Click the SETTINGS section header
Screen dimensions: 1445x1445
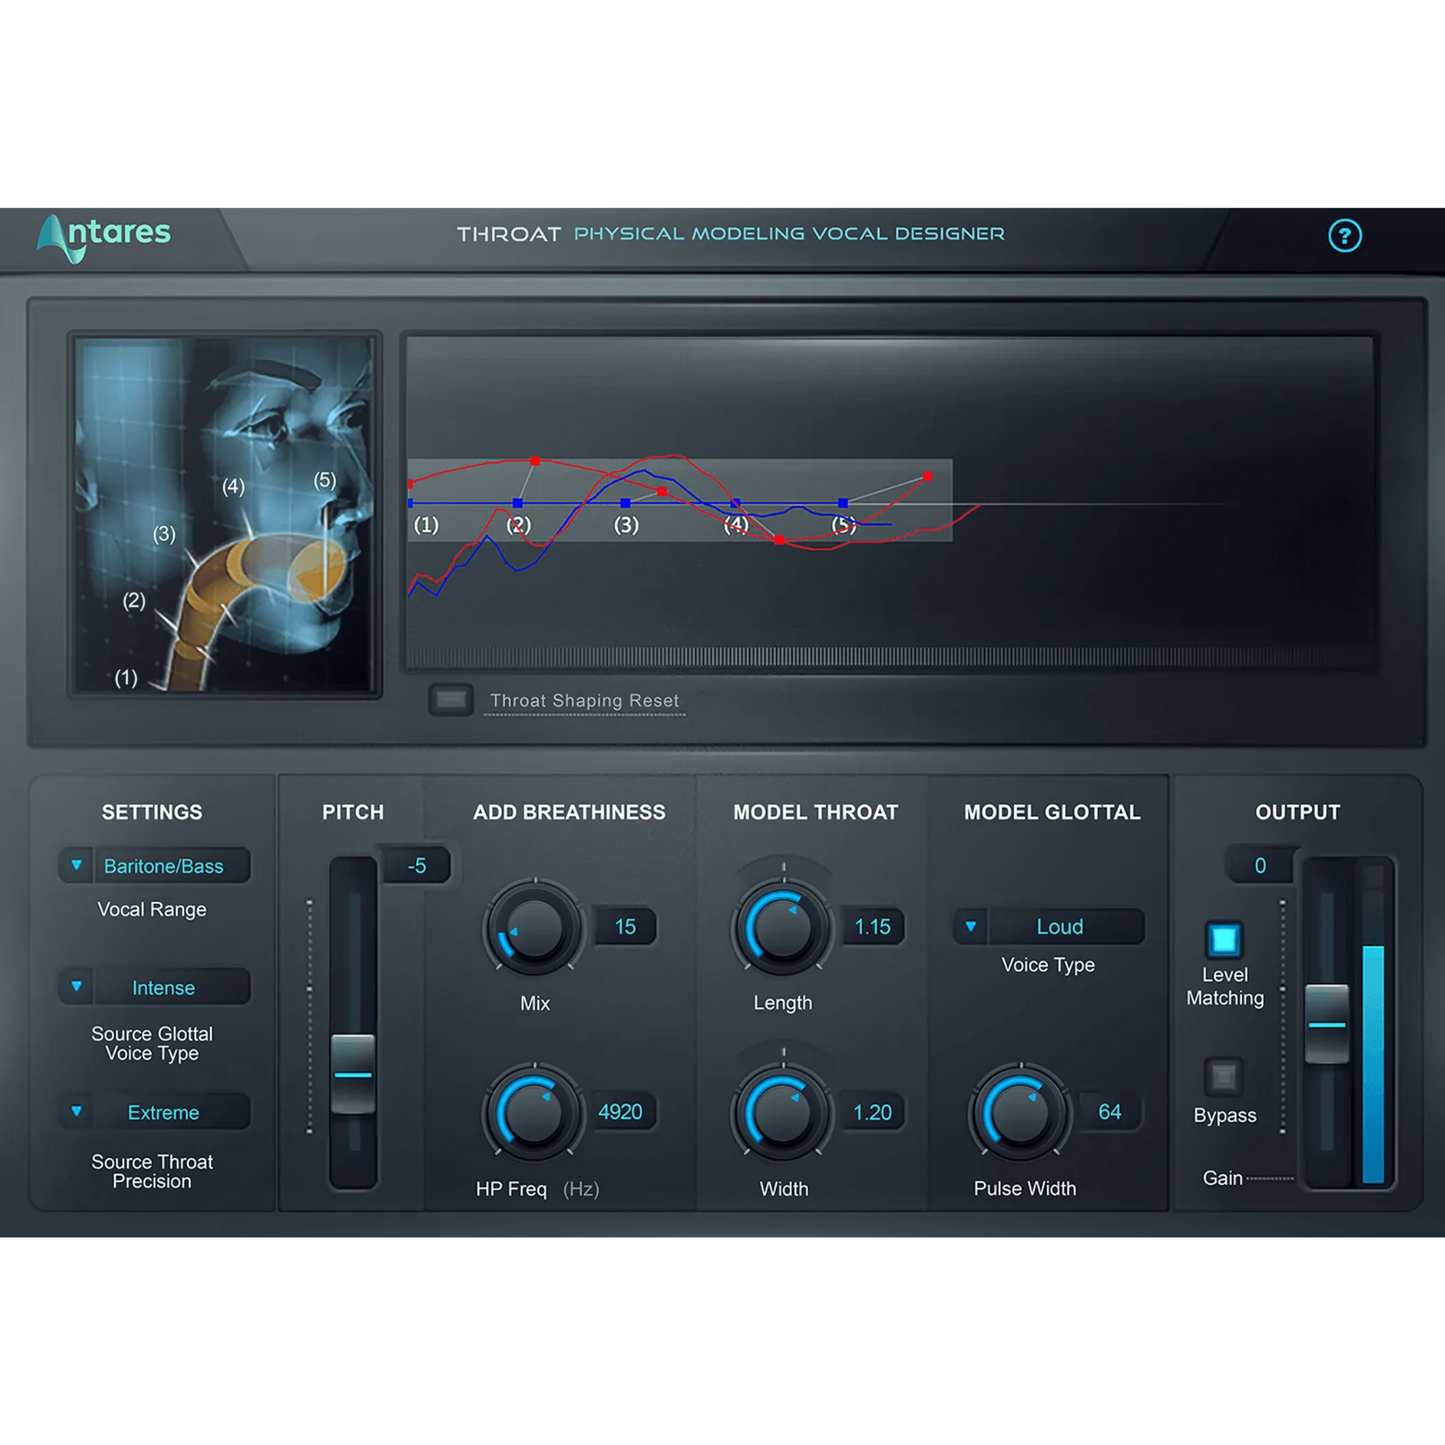pos(152,812)
